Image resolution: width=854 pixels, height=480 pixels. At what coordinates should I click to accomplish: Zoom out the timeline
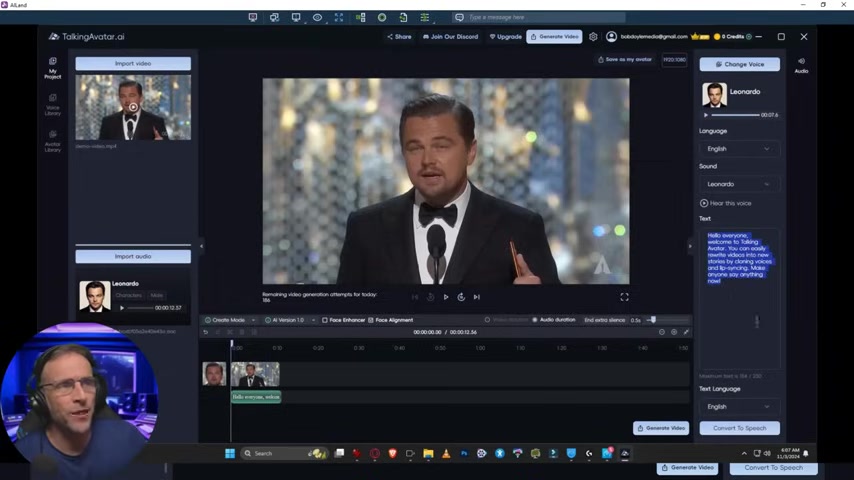pos(662,332)
